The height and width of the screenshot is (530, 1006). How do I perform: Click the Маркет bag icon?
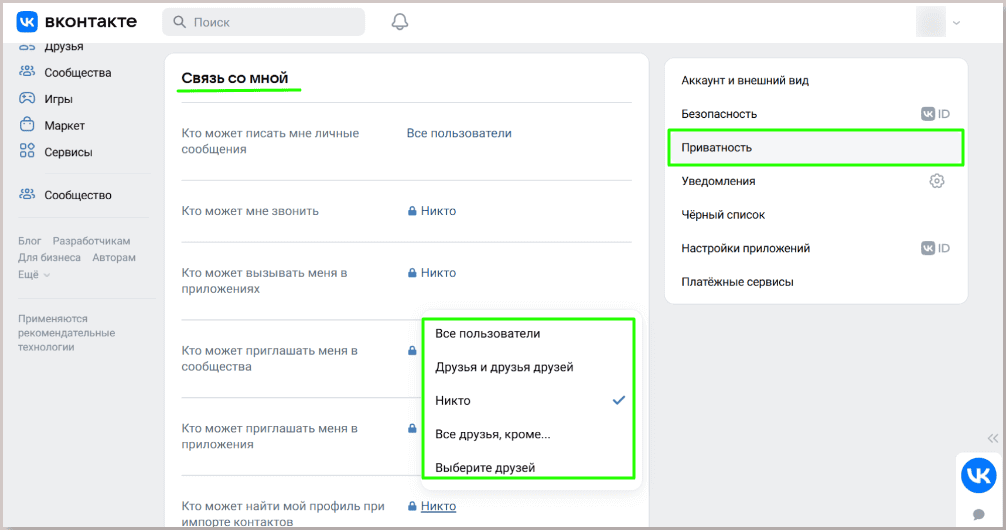coord(27,124)
